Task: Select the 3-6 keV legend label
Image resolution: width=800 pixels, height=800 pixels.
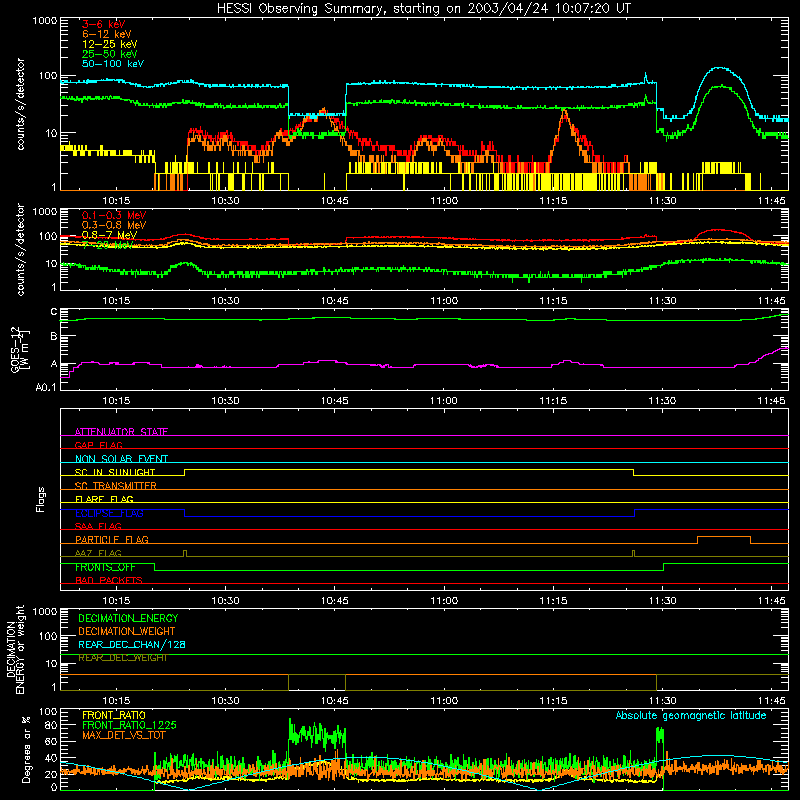Action: tap(104, 24)
